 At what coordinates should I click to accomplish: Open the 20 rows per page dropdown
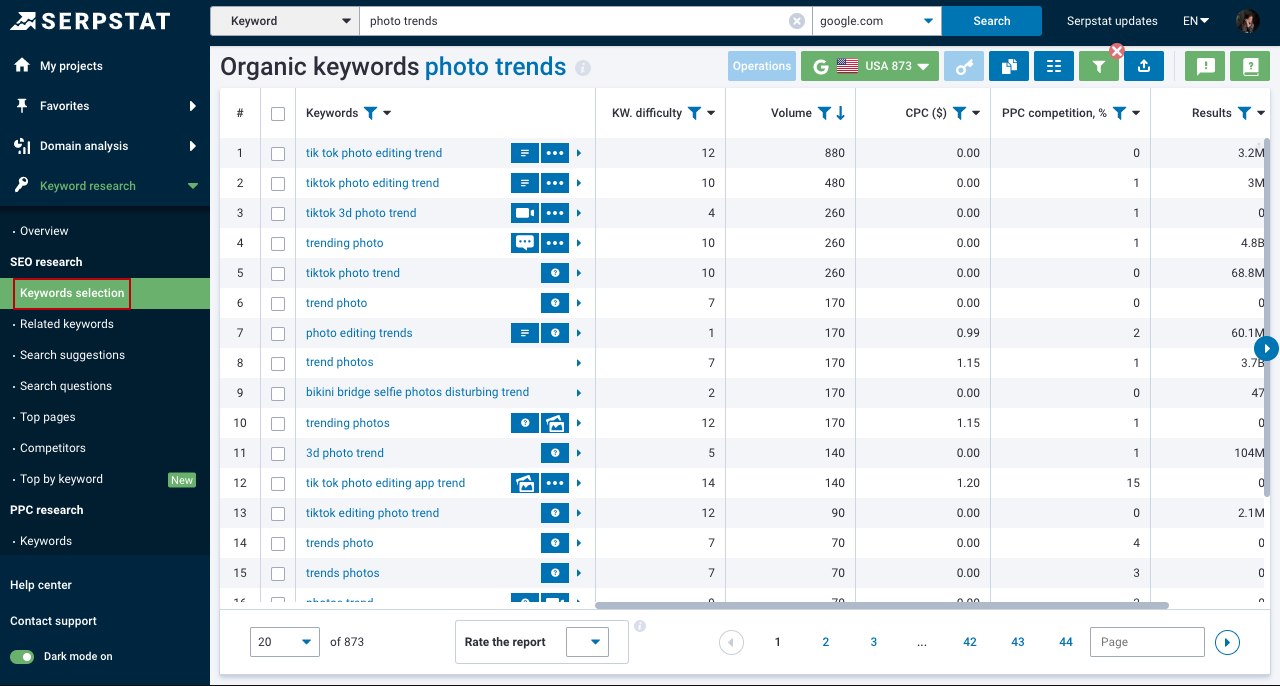(285, 642)
